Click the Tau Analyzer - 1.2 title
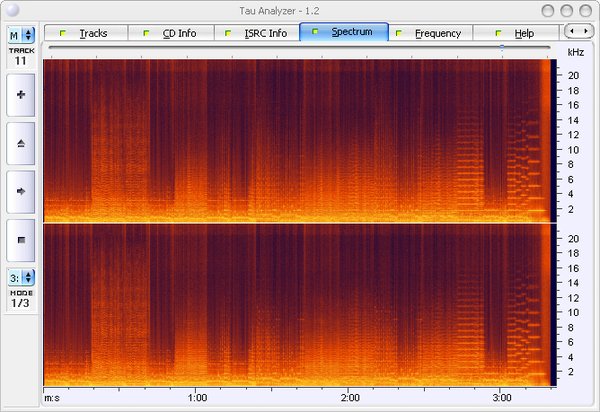Image resolution: width=600 pixels, height=412 pixels. [279, 11]
